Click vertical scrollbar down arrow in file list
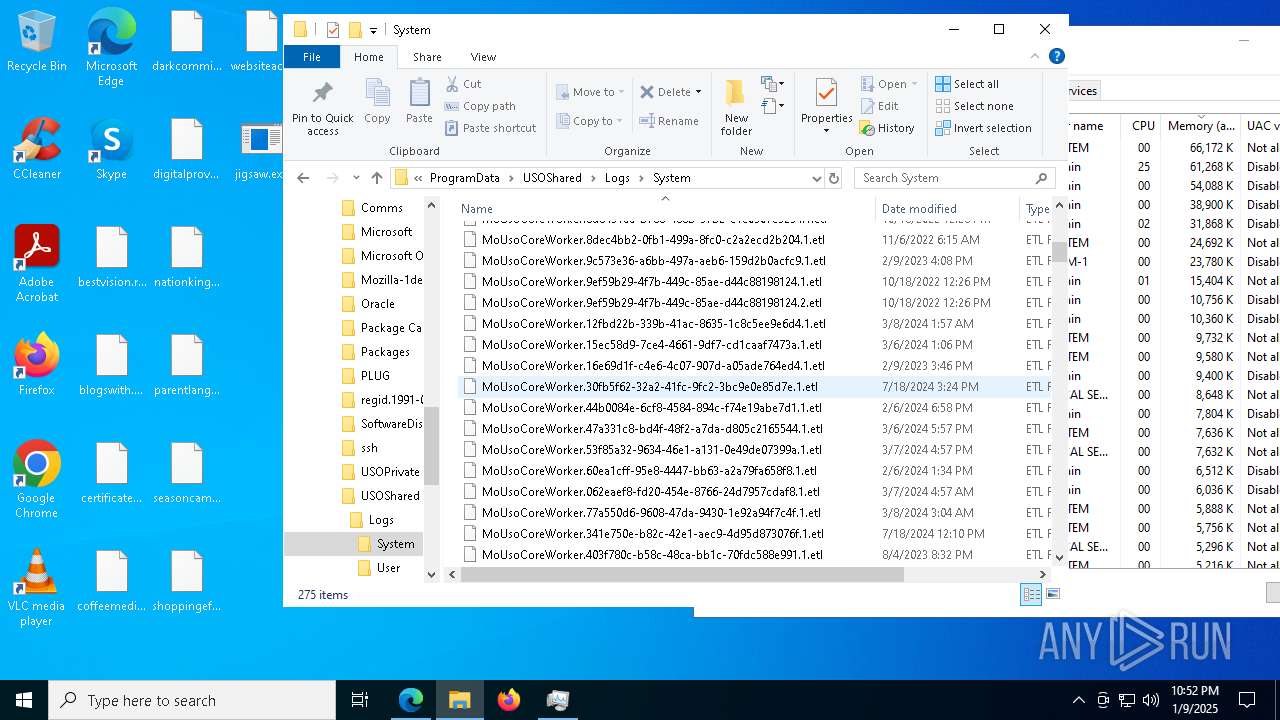The image size is (1280, 720). pyautogui.click(x=1060, y=558)
